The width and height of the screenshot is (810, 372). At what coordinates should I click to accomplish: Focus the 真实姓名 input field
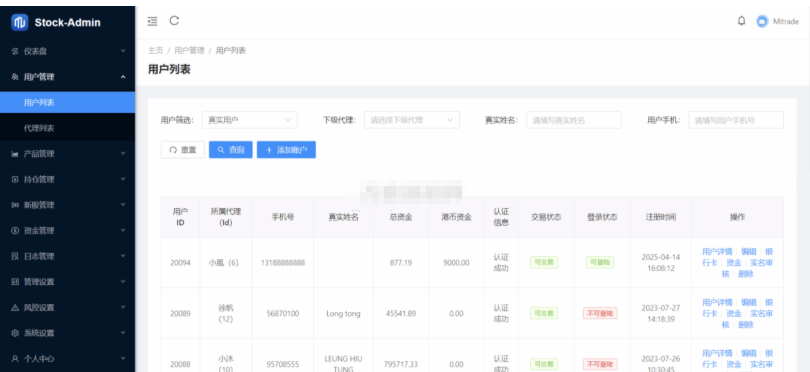[574, 120]
